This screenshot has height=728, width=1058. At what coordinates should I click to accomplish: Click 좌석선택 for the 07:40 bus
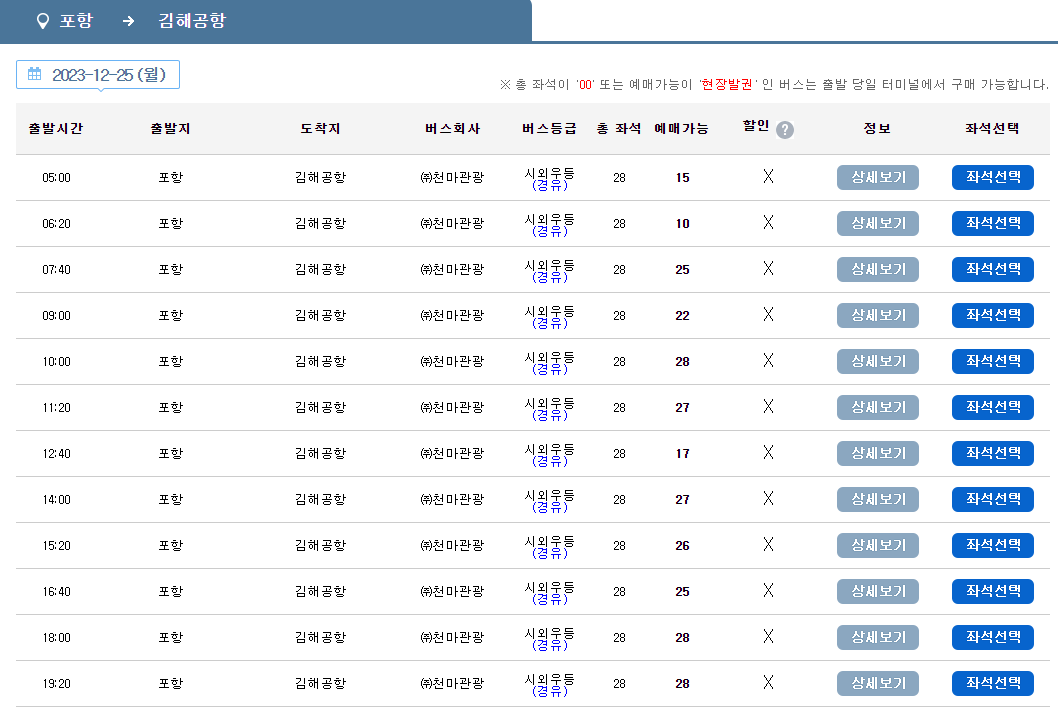[x=993, y=269]
